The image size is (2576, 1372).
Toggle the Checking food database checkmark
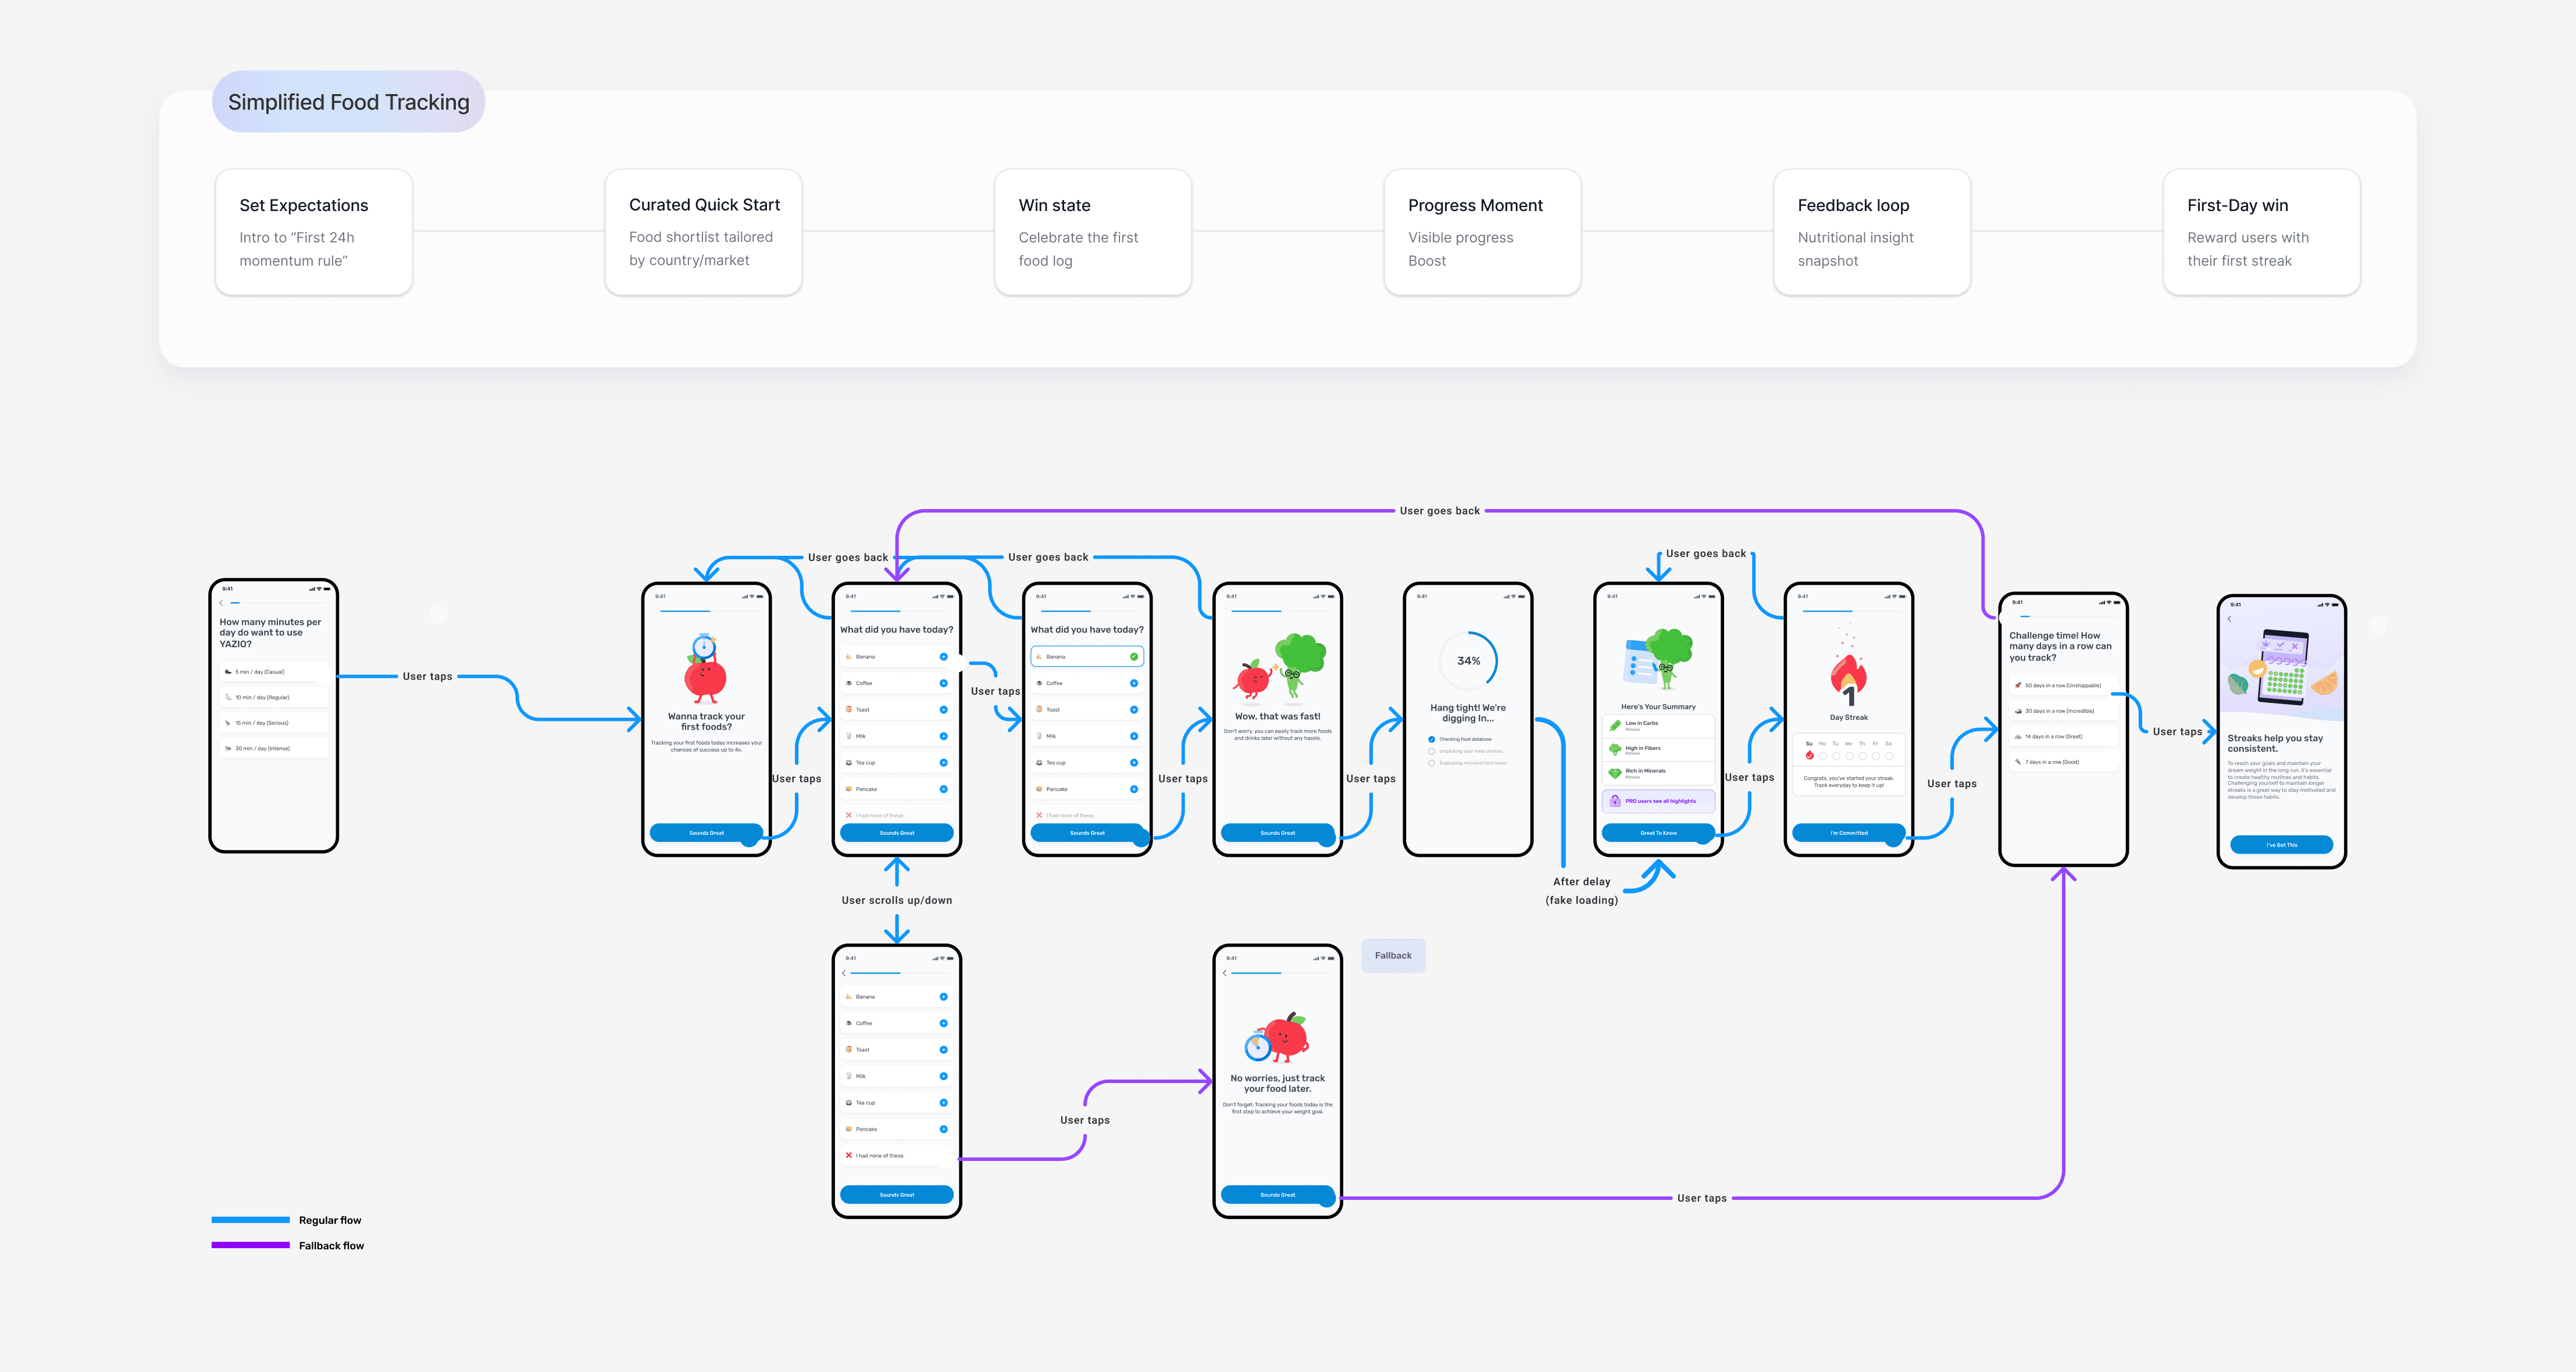[x=1431, y=739]
